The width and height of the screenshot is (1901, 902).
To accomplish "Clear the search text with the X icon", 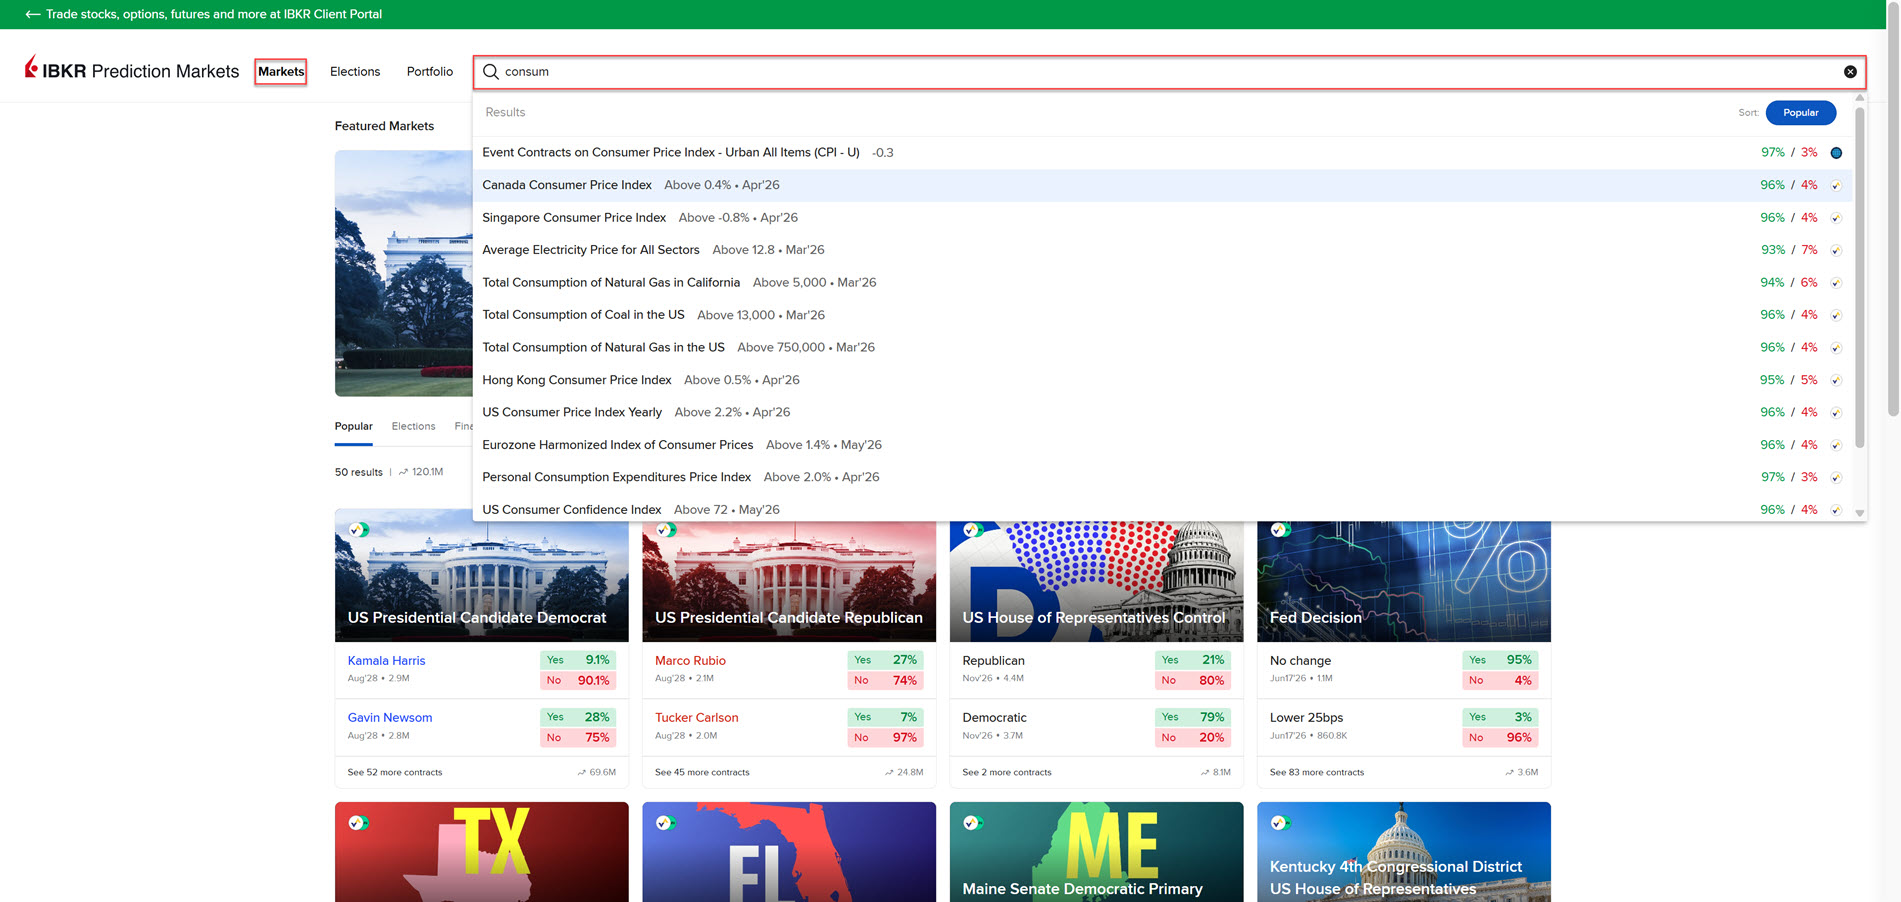I will click(1850, 72).
